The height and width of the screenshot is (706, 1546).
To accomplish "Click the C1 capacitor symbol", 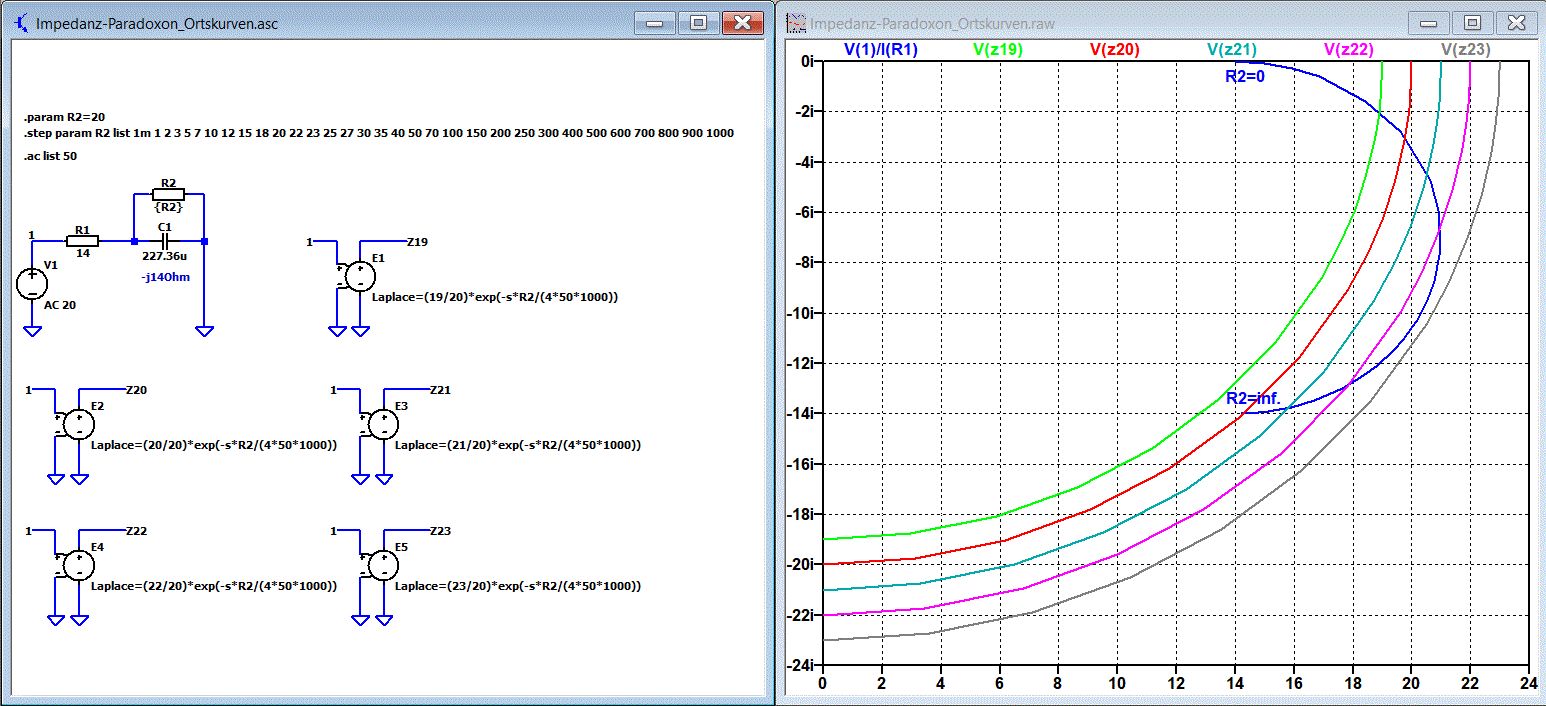I will click(x=166, y=241).
